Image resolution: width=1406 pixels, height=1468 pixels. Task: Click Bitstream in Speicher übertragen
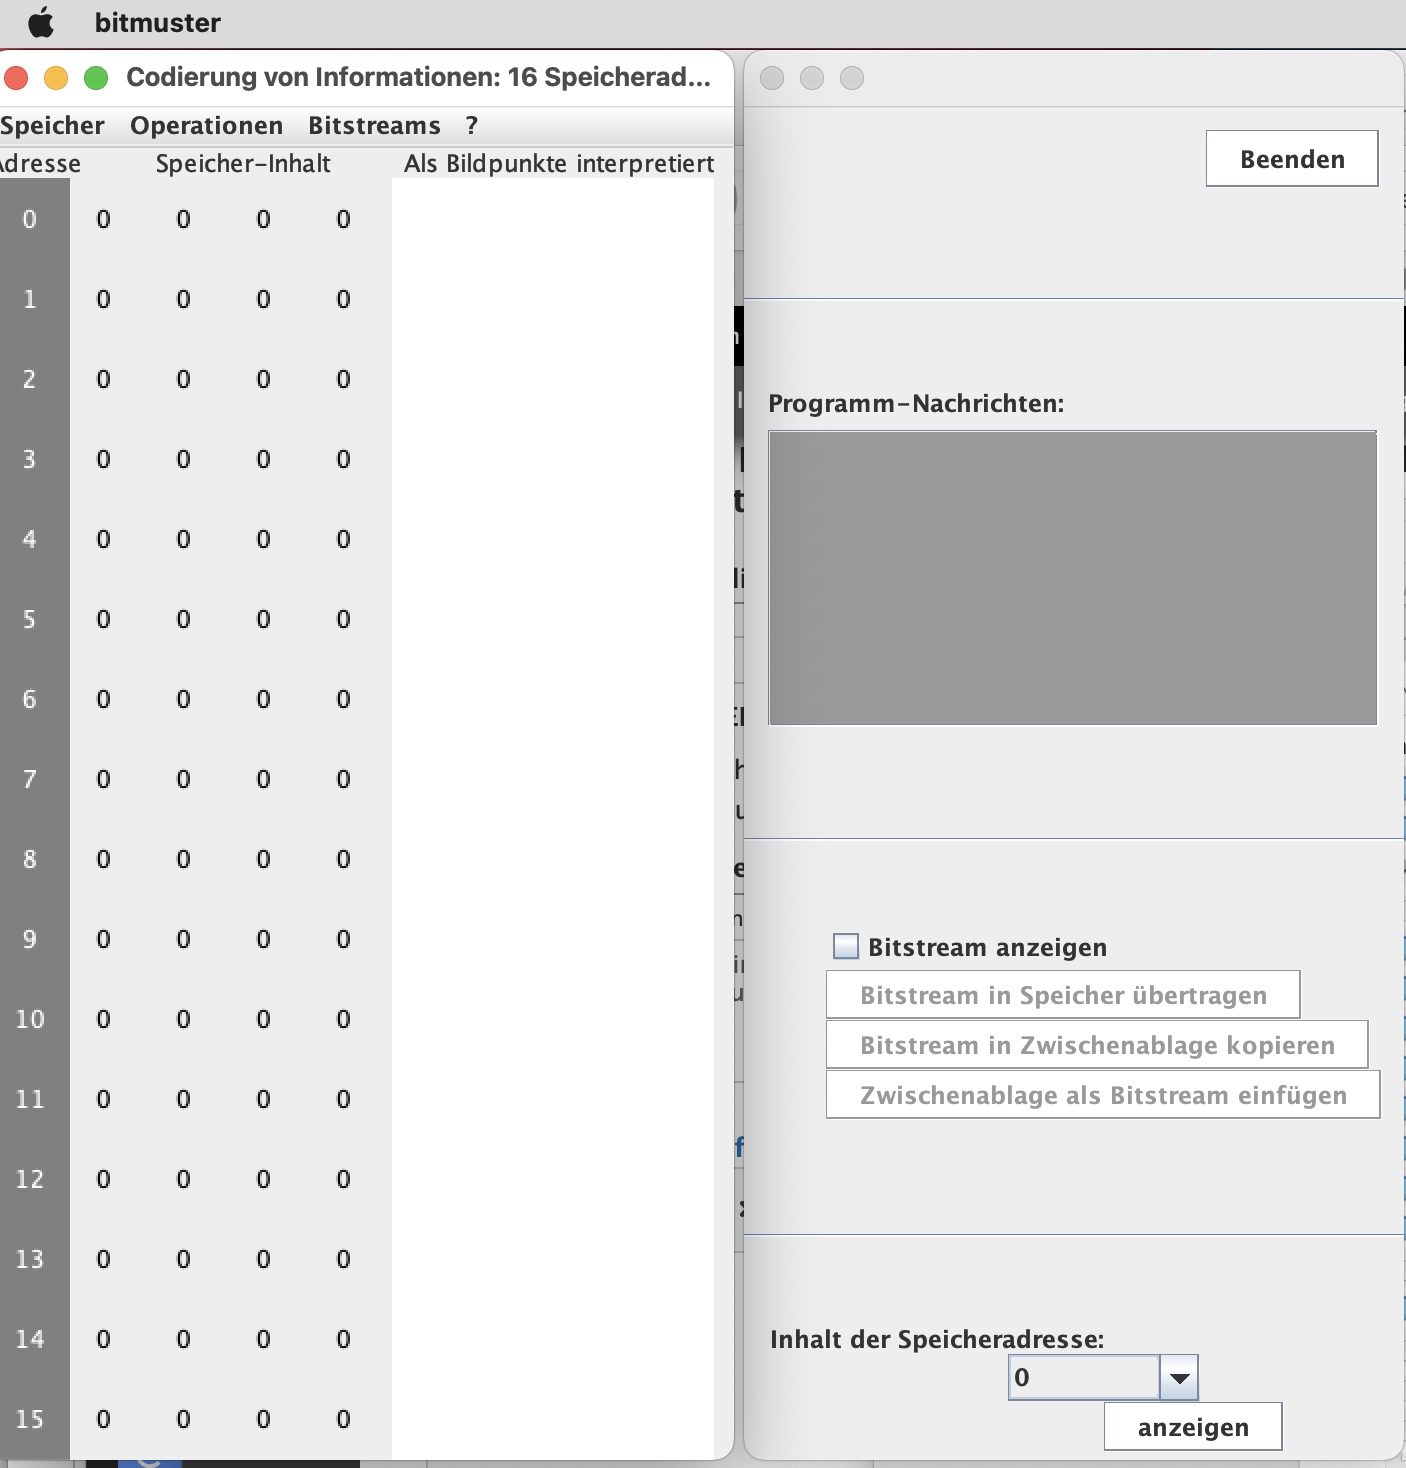coord(1062,995)
